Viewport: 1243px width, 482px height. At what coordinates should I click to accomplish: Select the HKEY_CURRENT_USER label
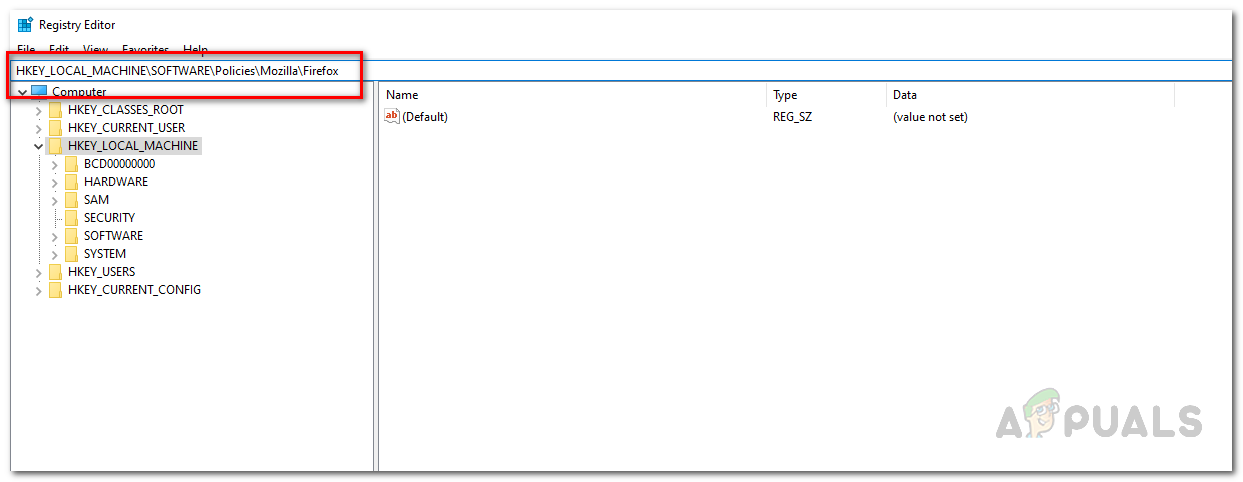[126, 128]
